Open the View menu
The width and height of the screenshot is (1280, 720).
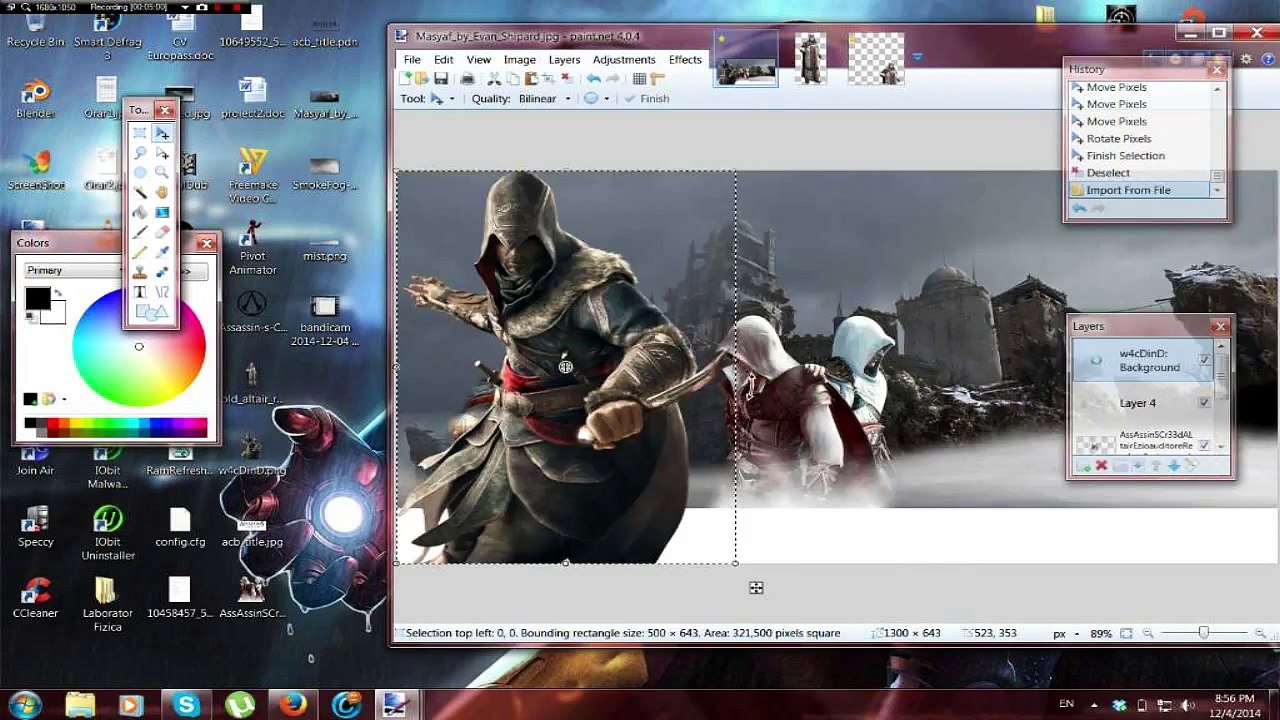(479, 60)
